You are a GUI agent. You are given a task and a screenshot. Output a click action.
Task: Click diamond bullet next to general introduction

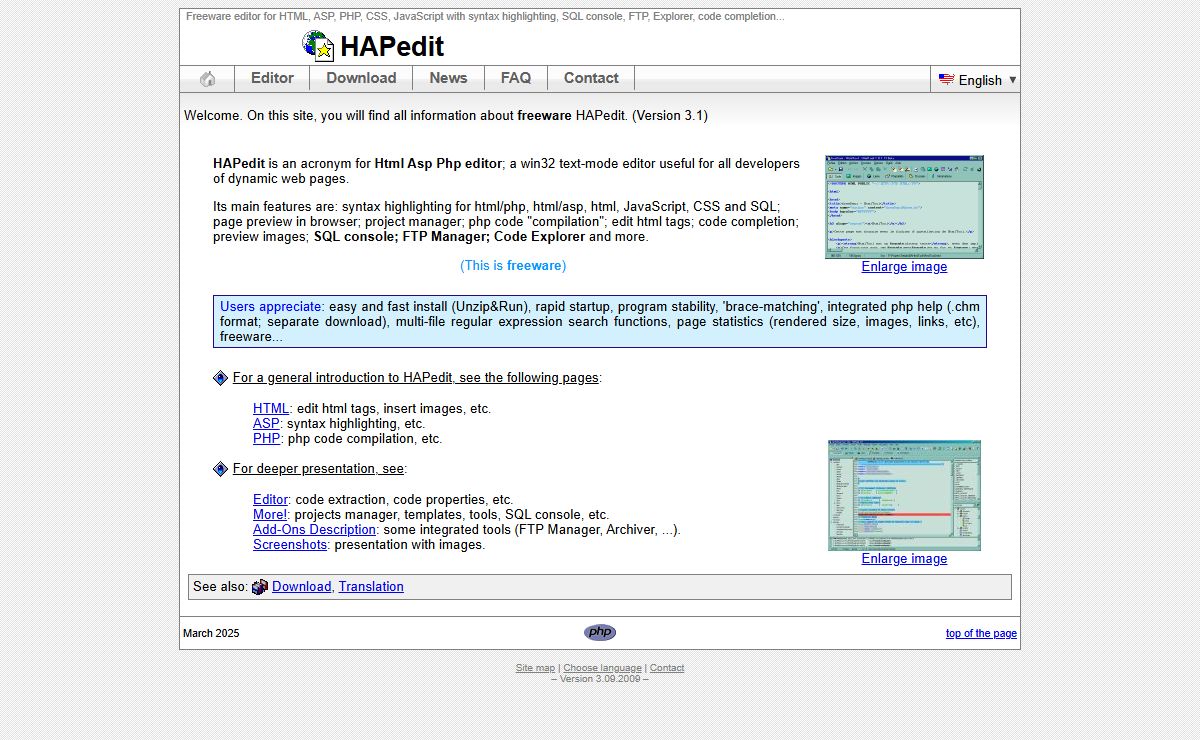[221, 378]
